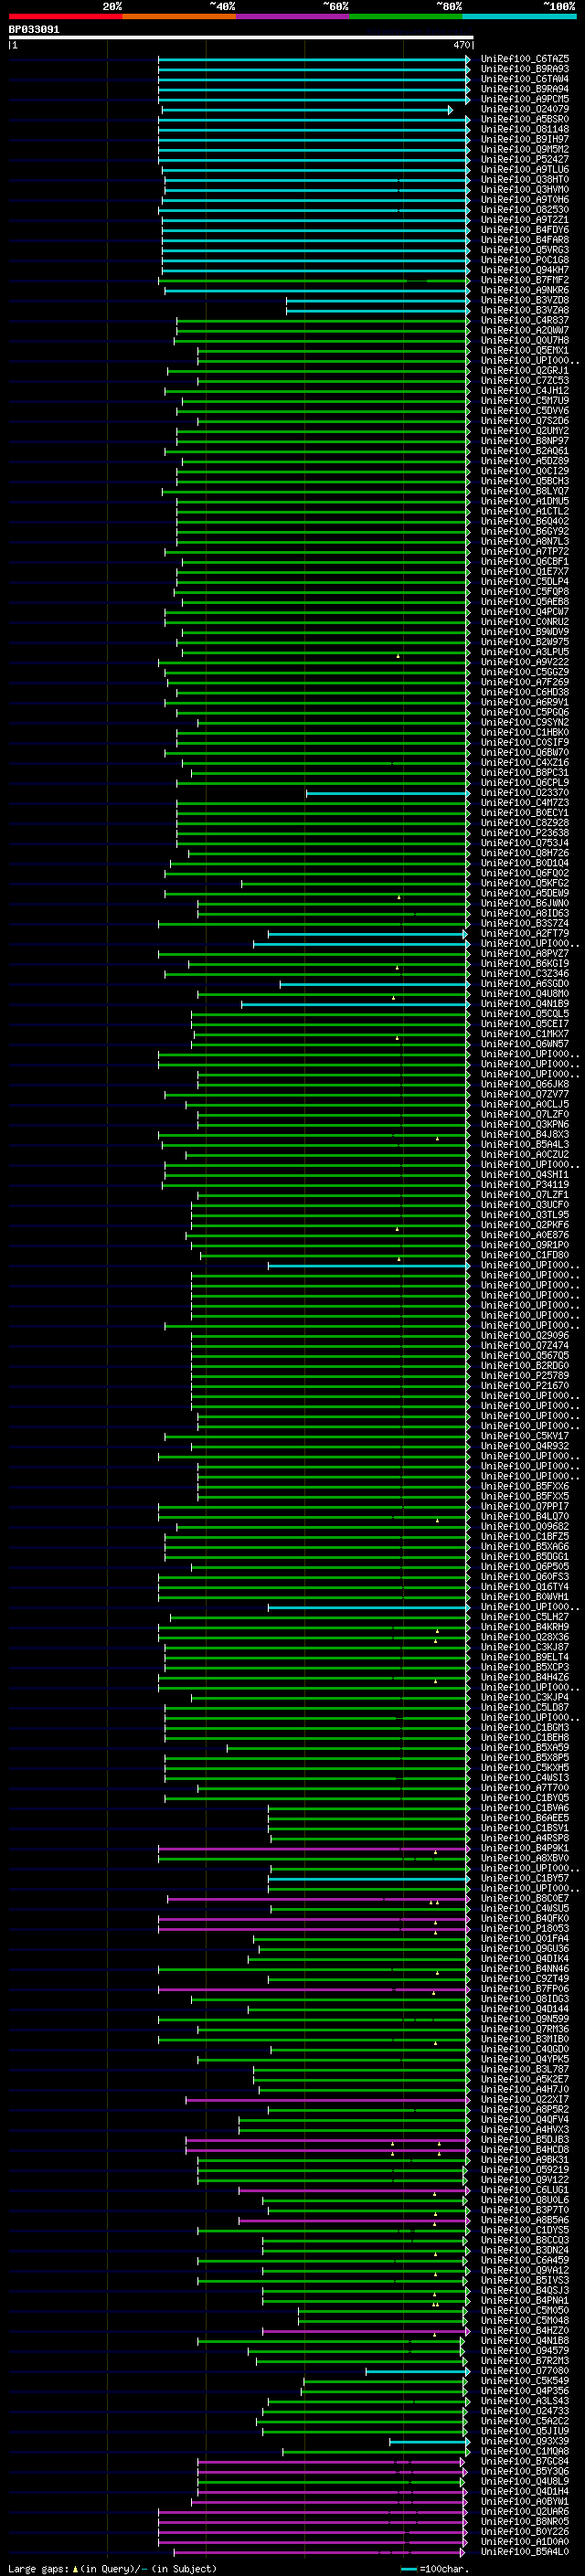Click the white query sequence ruler bar

pos(241,38)
